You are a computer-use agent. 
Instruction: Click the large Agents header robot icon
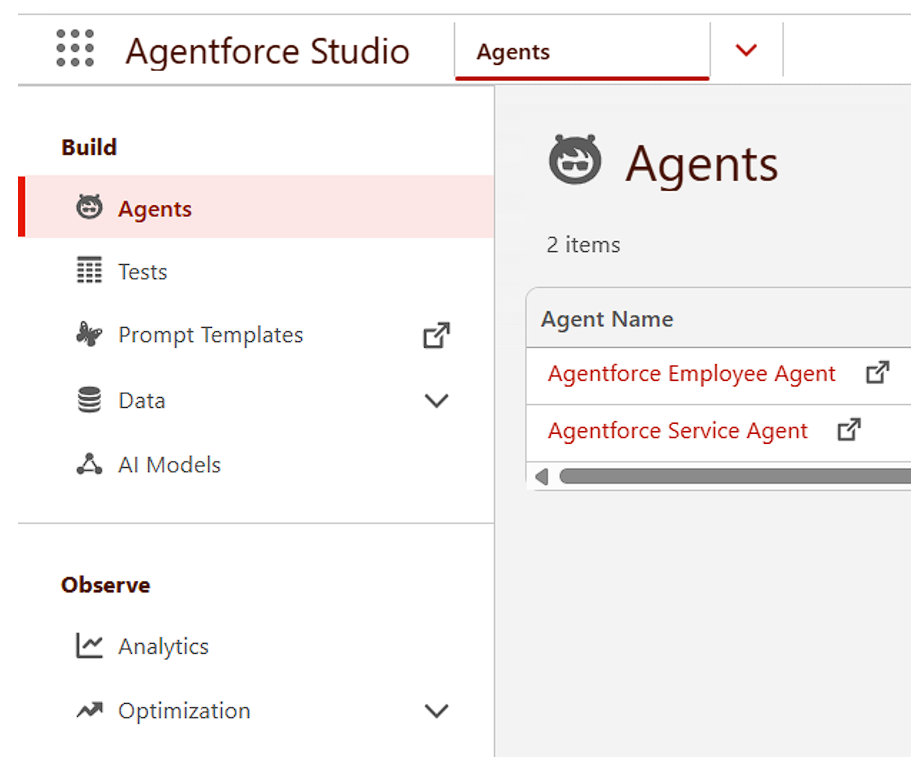click(575, 159)
